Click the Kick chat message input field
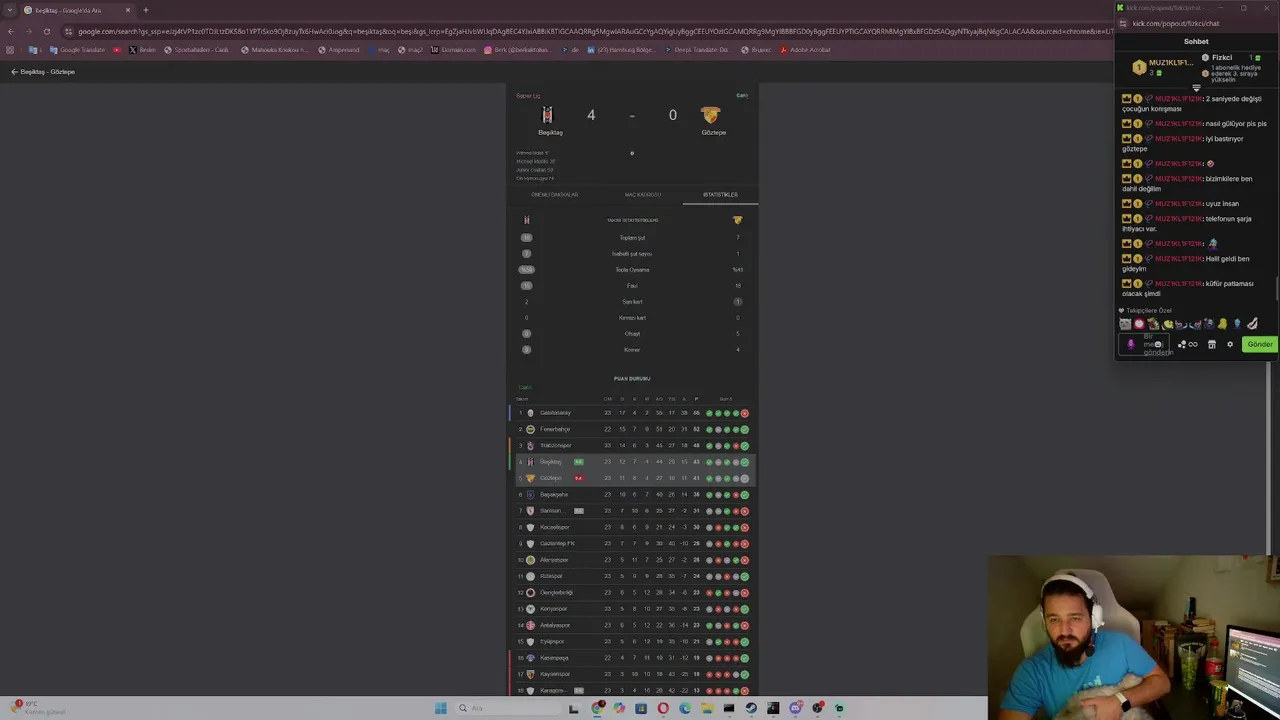 tap(1144, 344)
